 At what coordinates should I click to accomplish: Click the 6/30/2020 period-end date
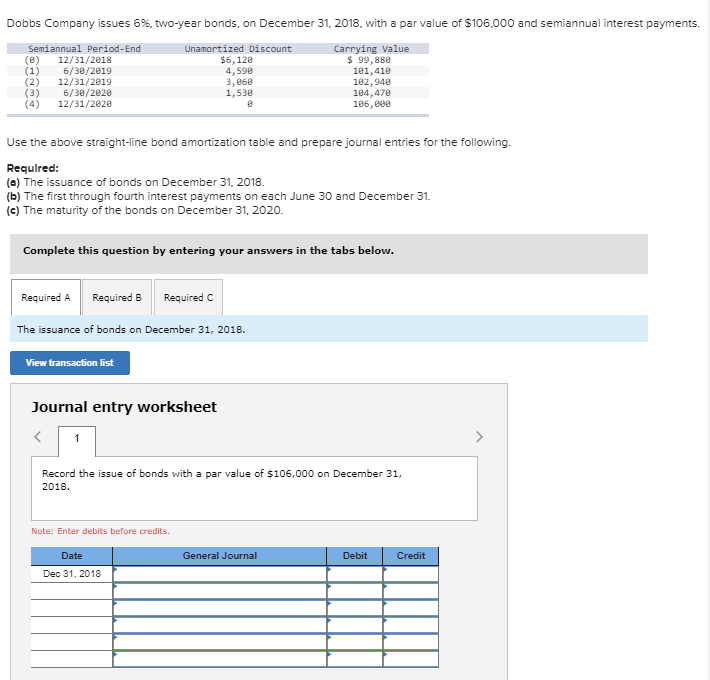tap(87, 93)
